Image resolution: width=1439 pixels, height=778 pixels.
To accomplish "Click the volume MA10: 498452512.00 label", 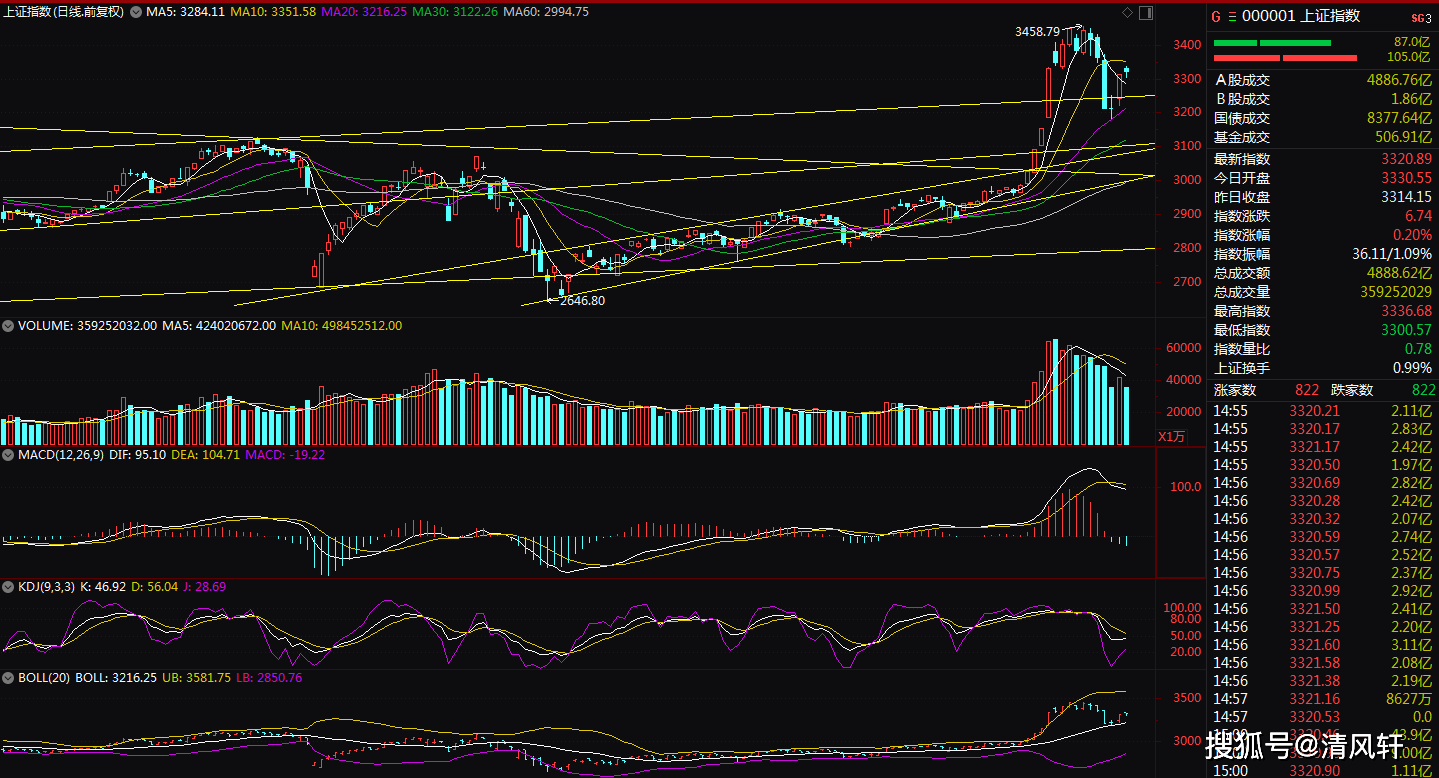I will pos(342,326).
